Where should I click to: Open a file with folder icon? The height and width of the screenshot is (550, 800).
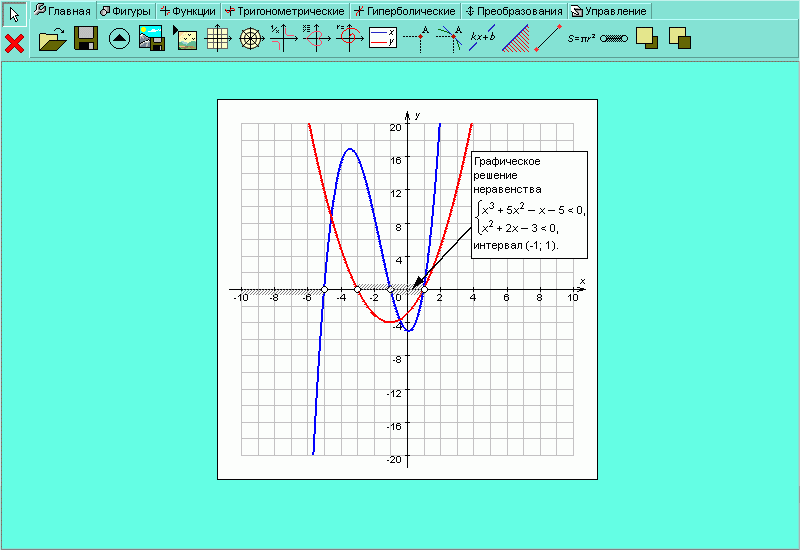[53, 39]
